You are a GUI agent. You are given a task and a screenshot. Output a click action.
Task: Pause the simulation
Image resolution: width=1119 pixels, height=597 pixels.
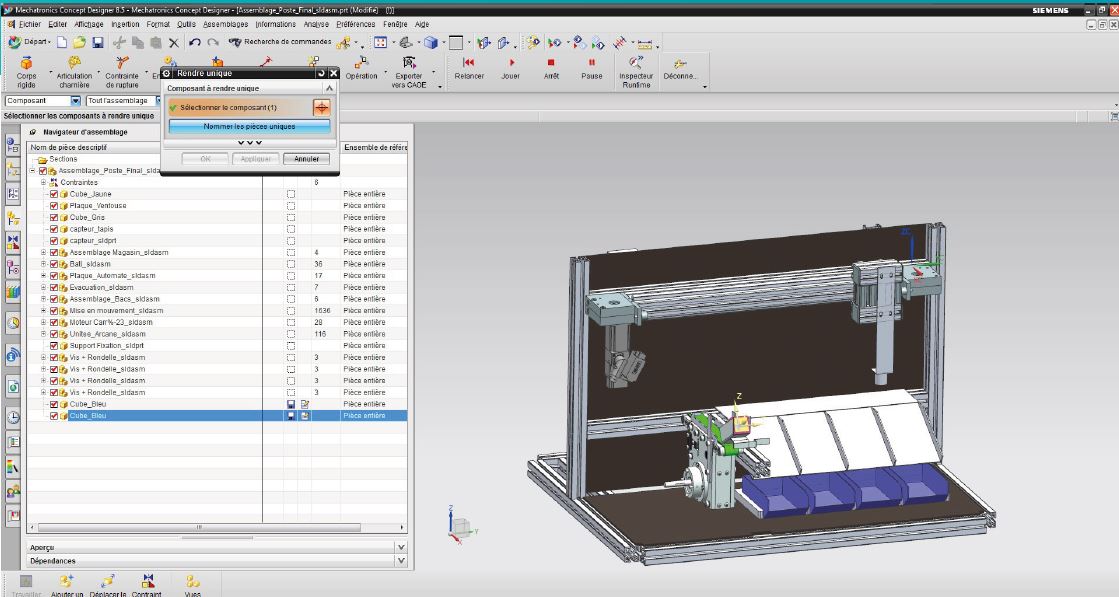(592, 68)
